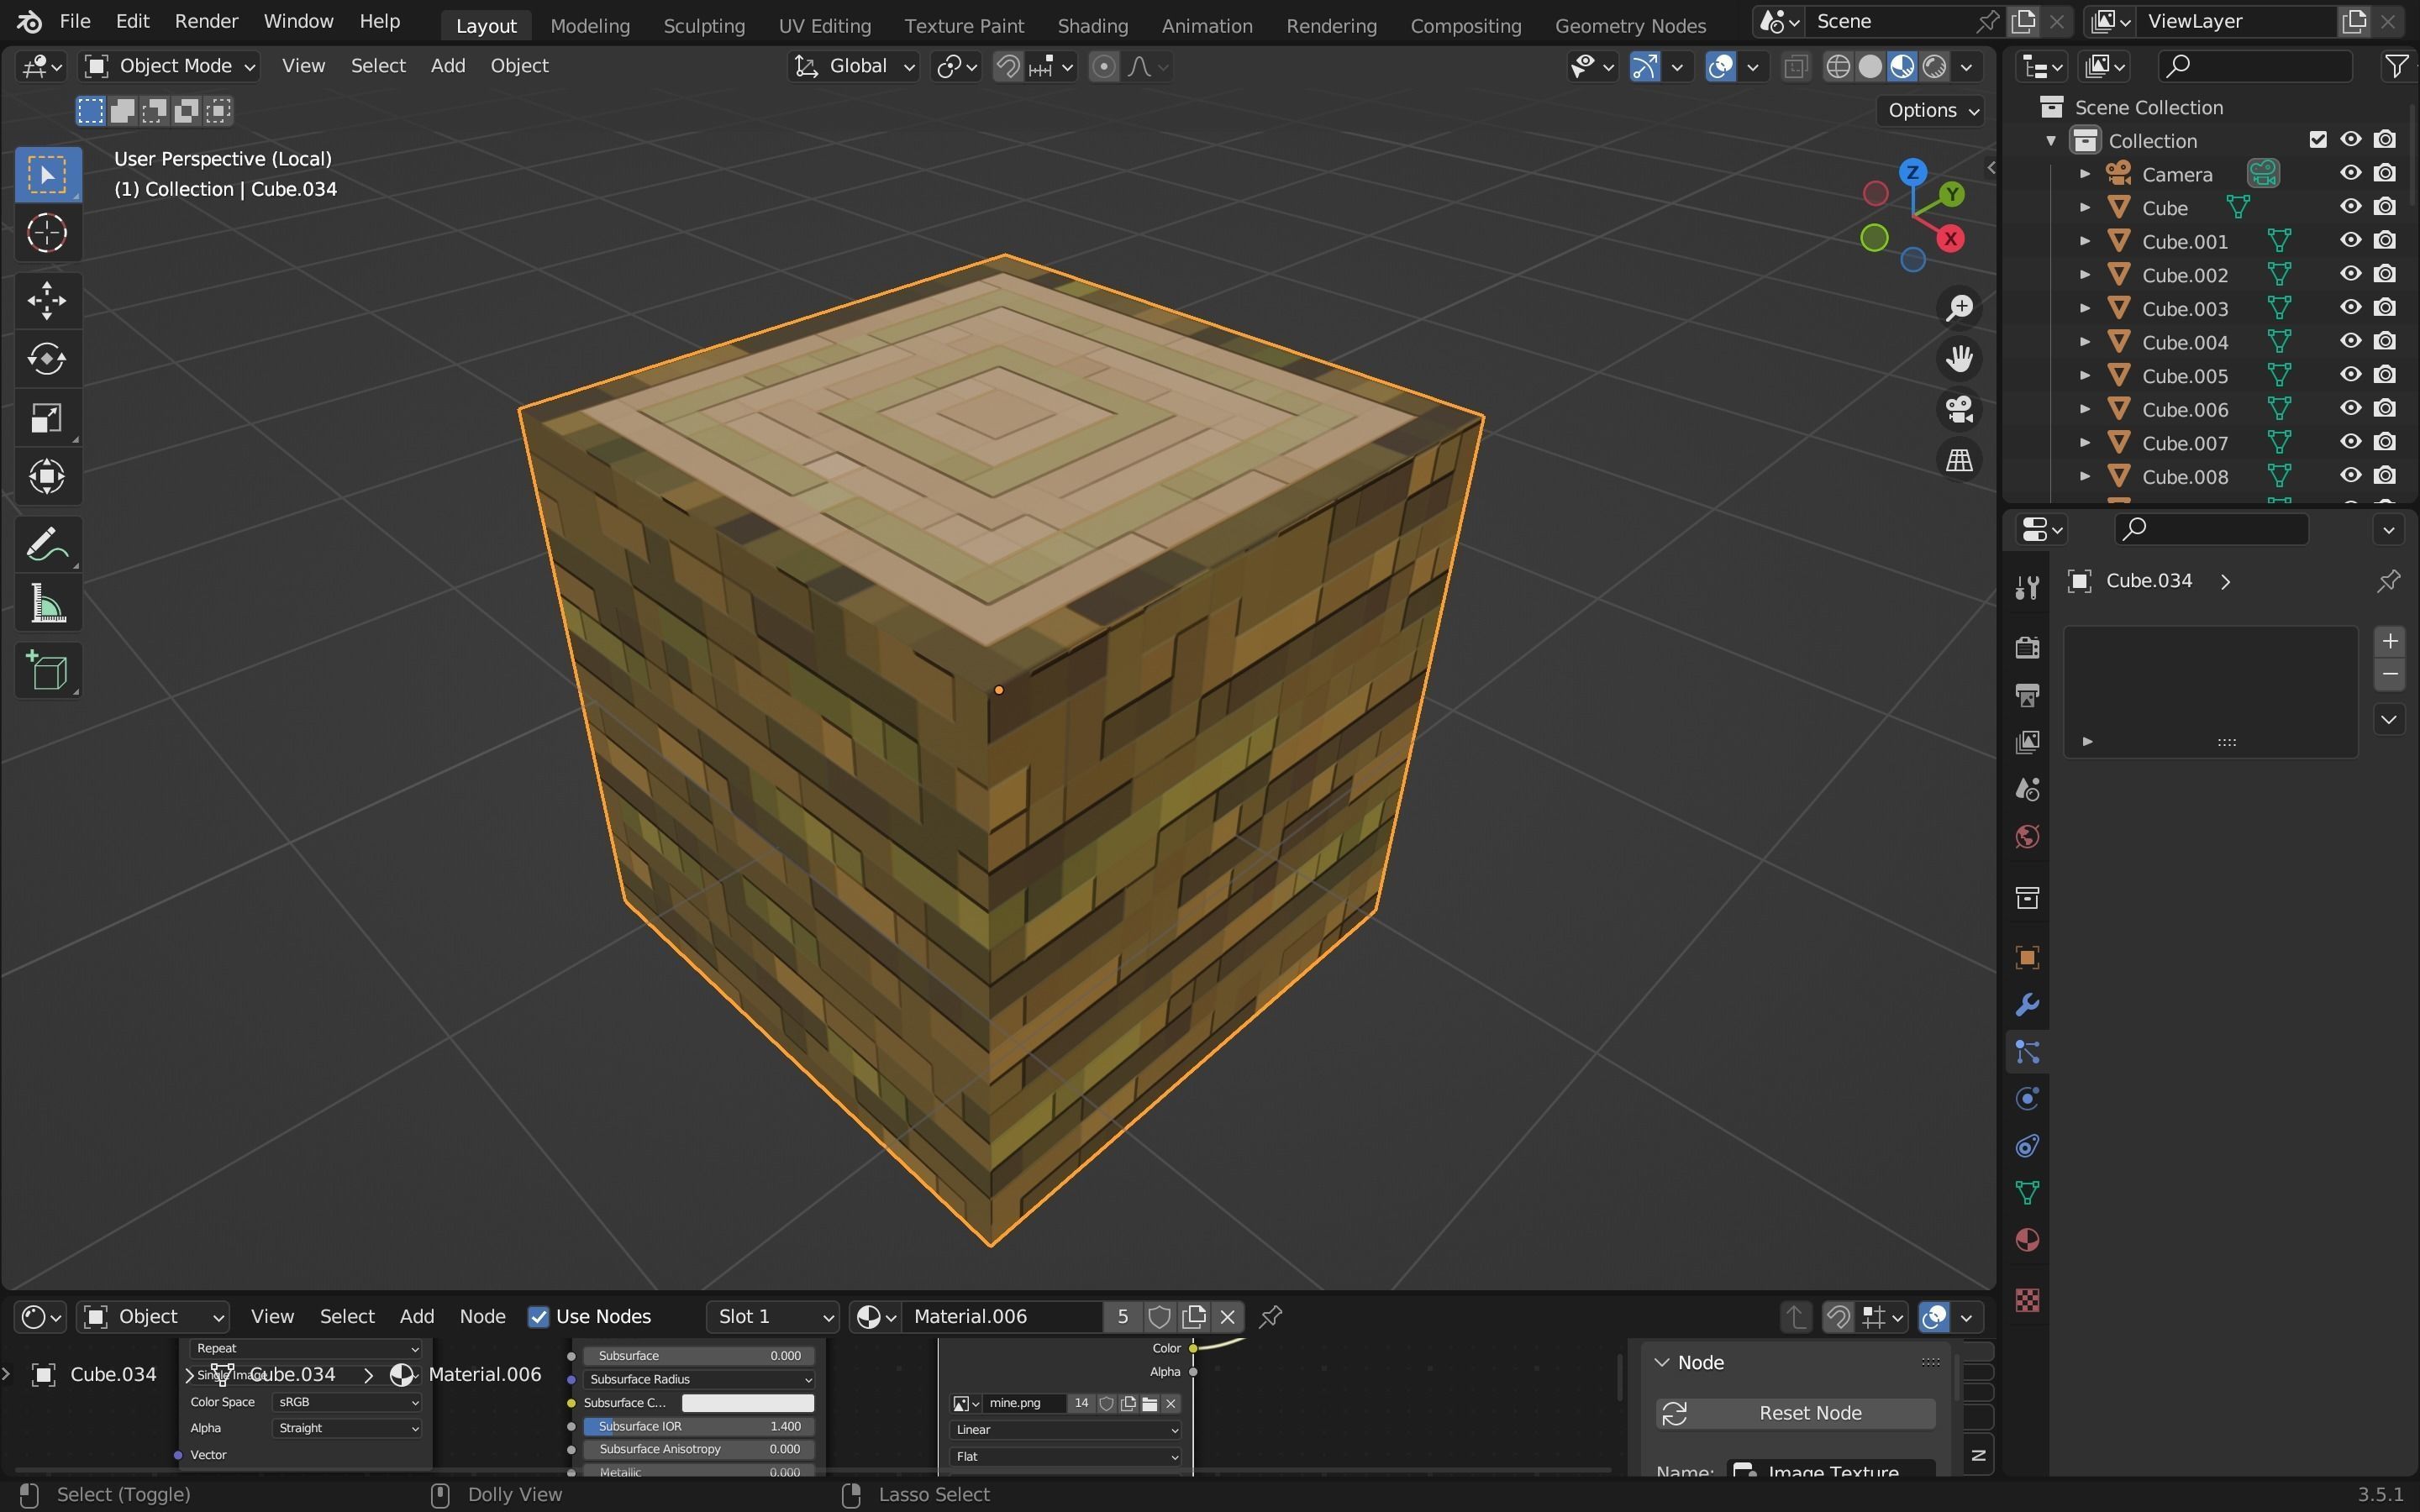Open the Render menu
Image resolution: width=2420 pixels, height=1512 pixels.
(206, 22)
